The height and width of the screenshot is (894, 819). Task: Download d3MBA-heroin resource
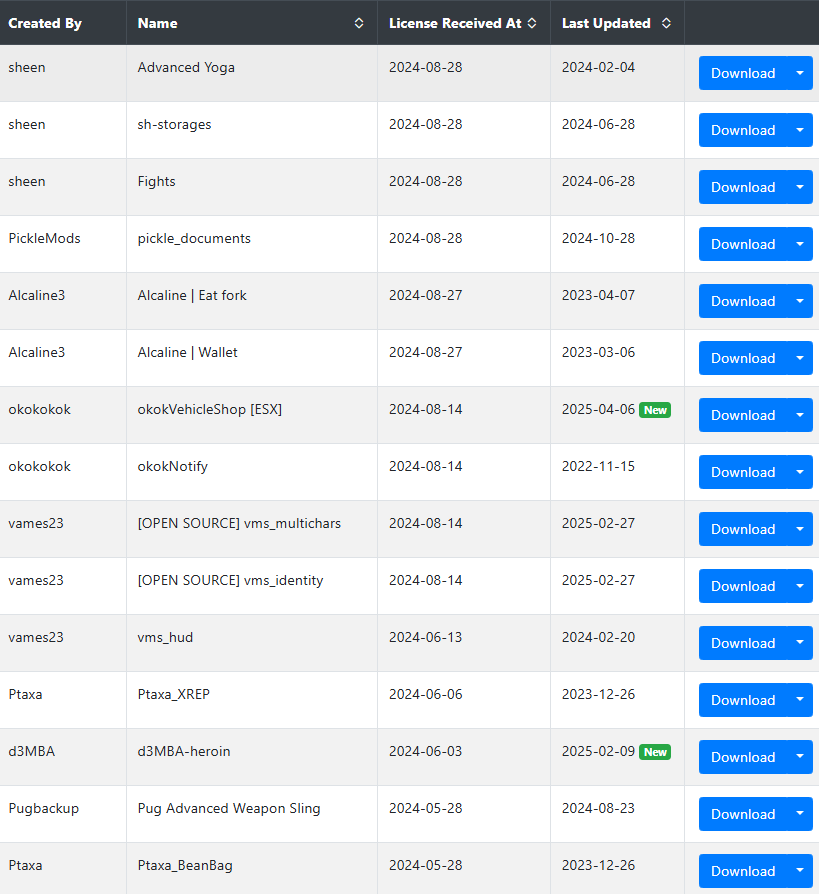pyautogui.click(x=743, y=757)
